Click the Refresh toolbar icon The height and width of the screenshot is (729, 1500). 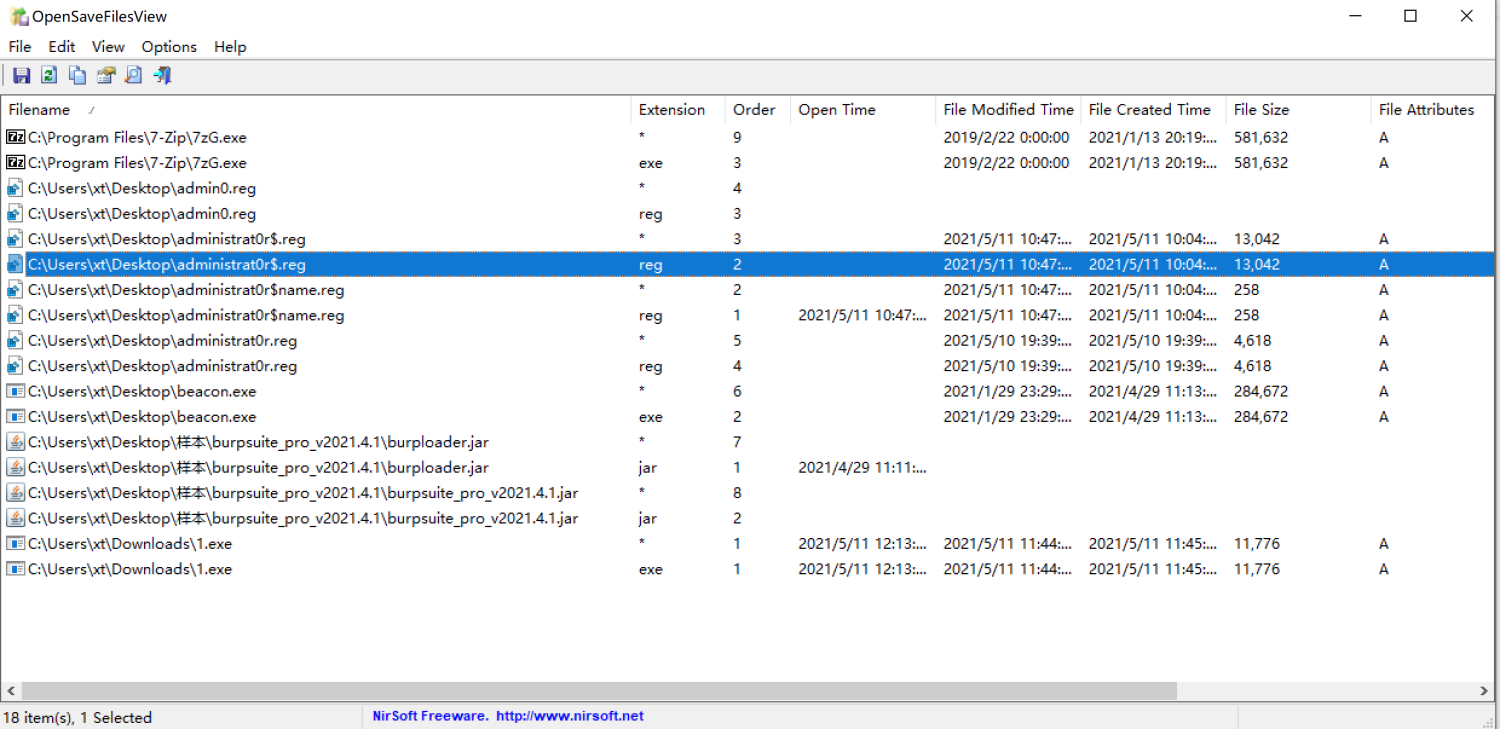point(49,75)
